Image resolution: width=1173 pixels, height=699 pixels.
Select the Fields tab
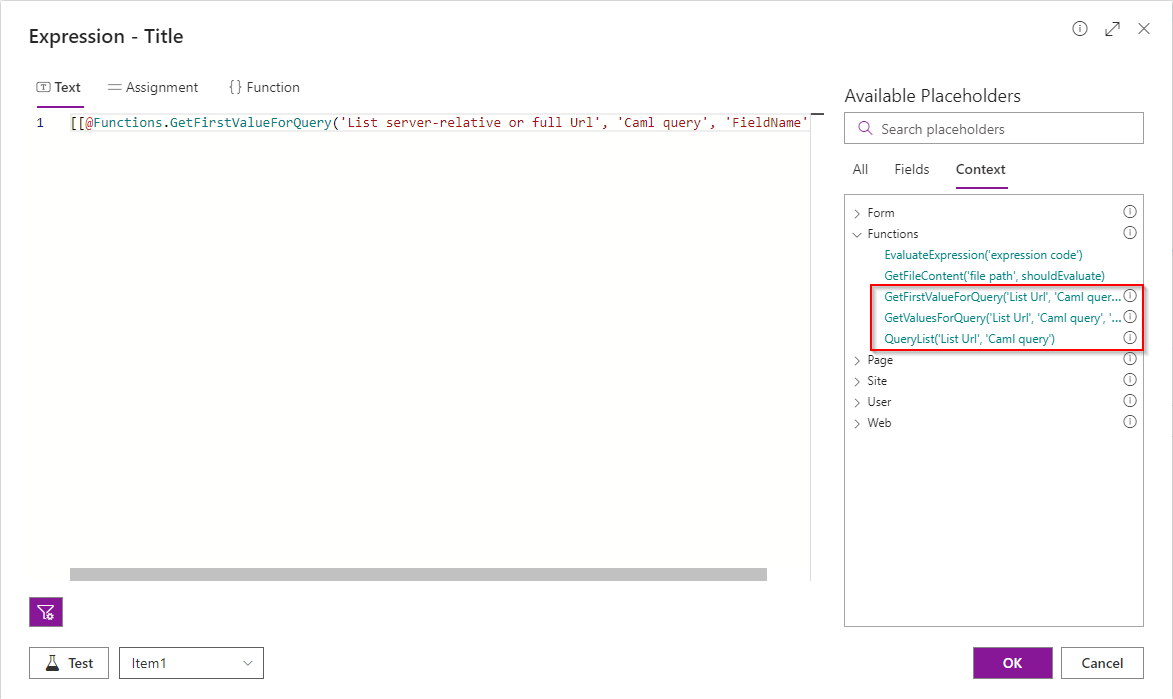[x=911, y=169]
